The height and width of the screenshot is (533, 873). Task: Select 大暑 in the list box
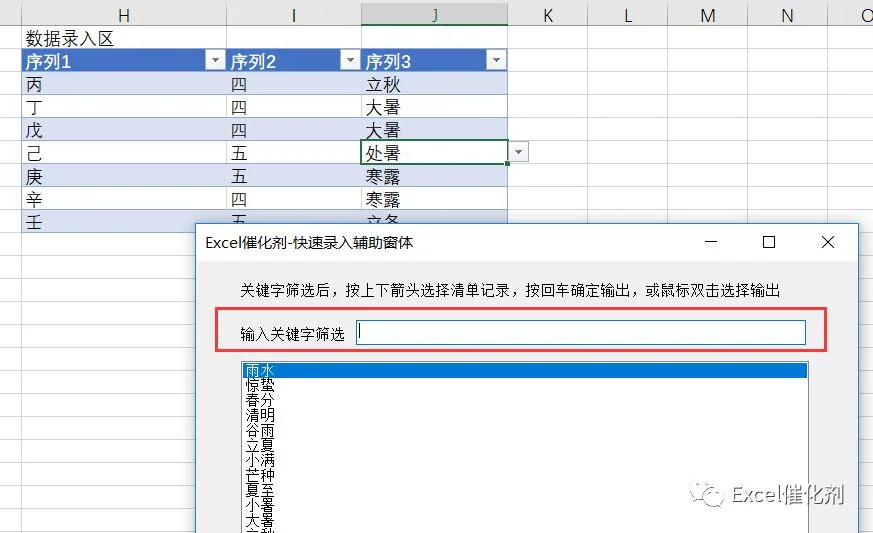(x=524, y=520)
